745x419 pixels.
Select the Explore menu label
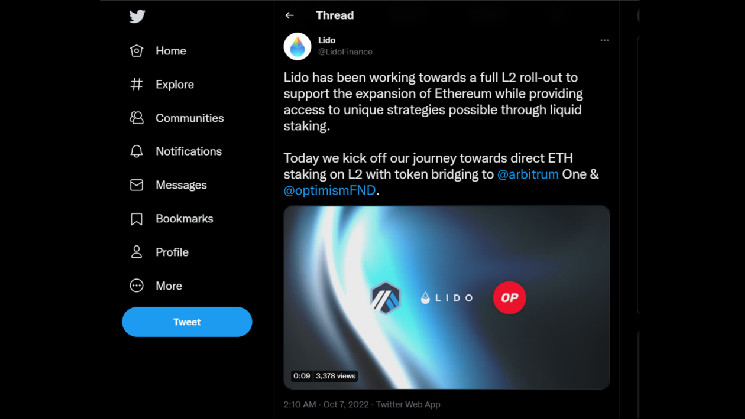[x=175, y=85]
